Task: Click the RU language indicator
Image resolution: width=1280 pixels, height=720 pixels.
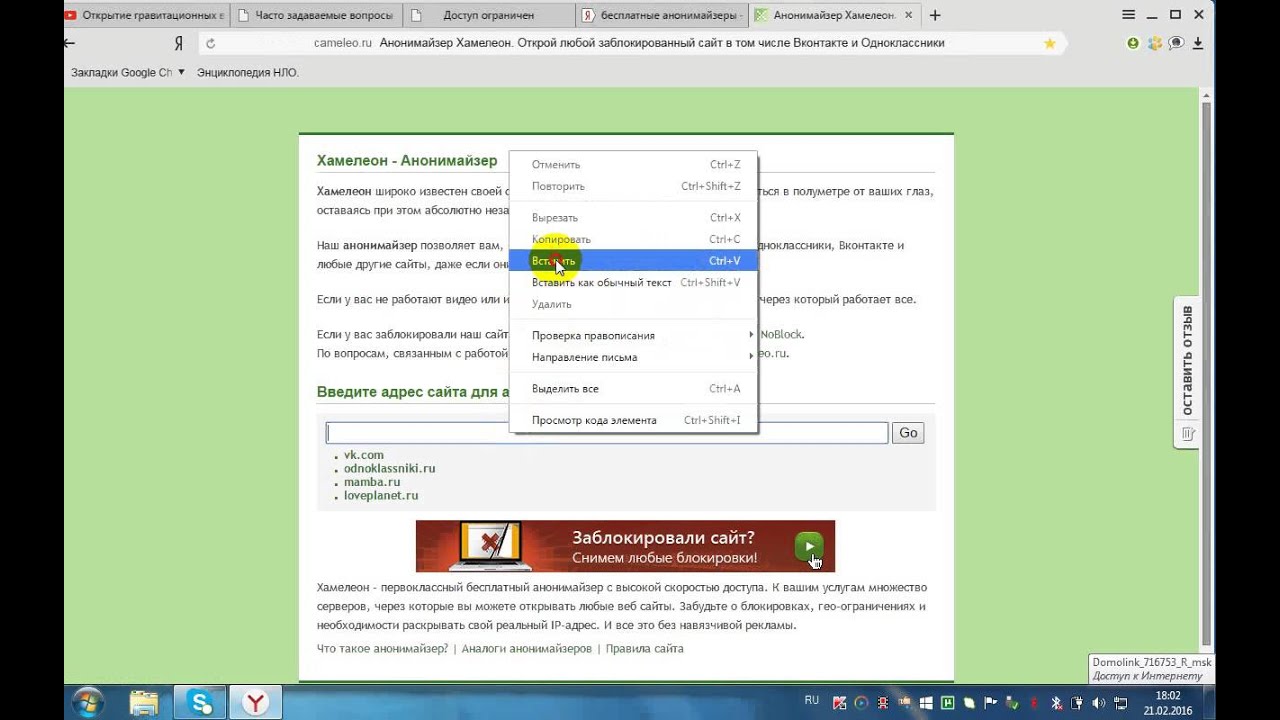Action: pos(811,701)
